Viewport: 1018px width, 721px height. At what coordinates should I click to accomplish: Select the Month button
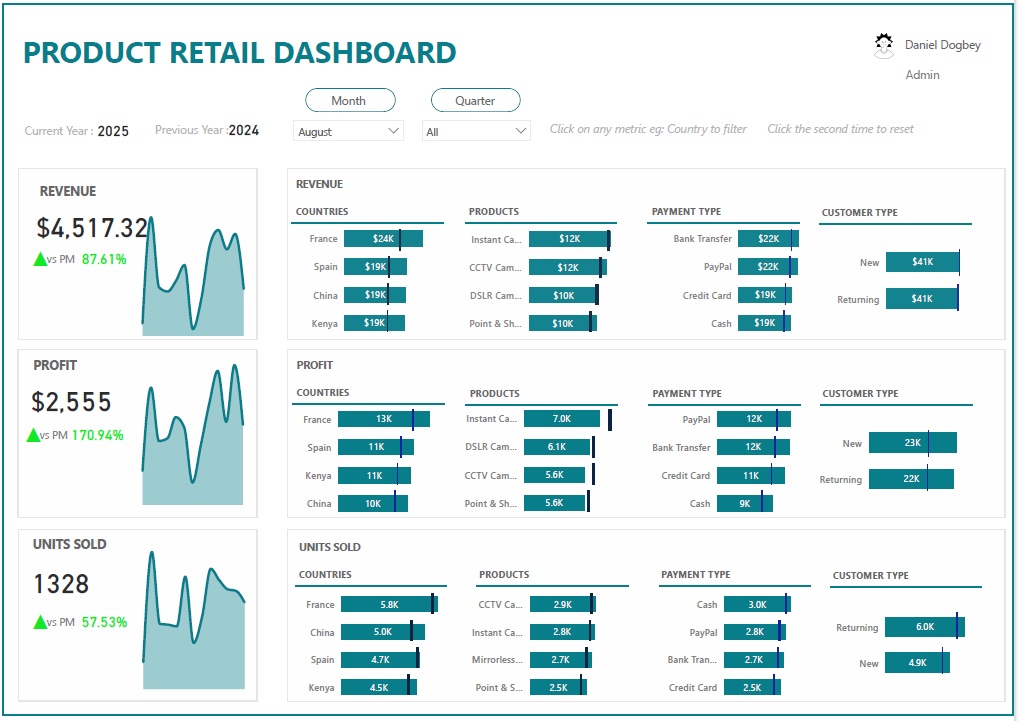(x=350, y=101)
